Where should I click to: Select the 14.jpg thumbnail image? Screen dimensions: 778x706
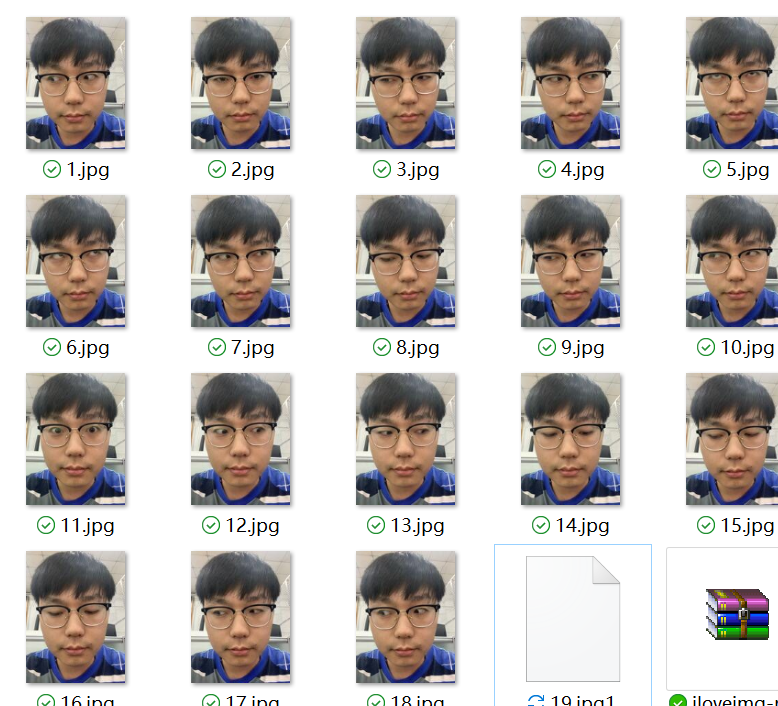[x=571, y=439]
